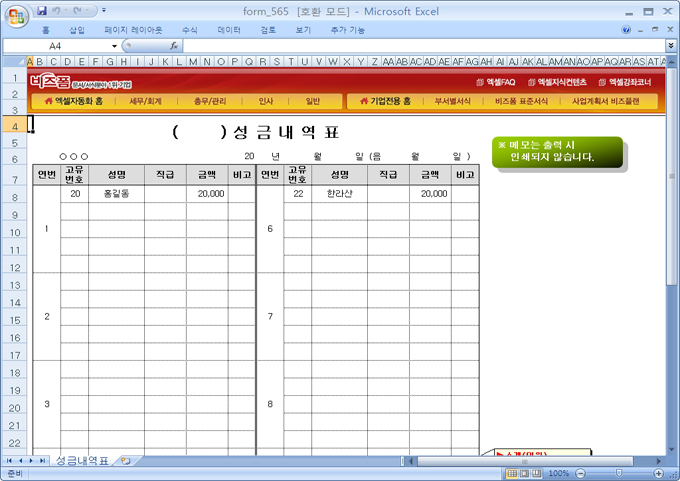Click the Office button logo
Screen dimensions: 680x481
pos(16,16)
